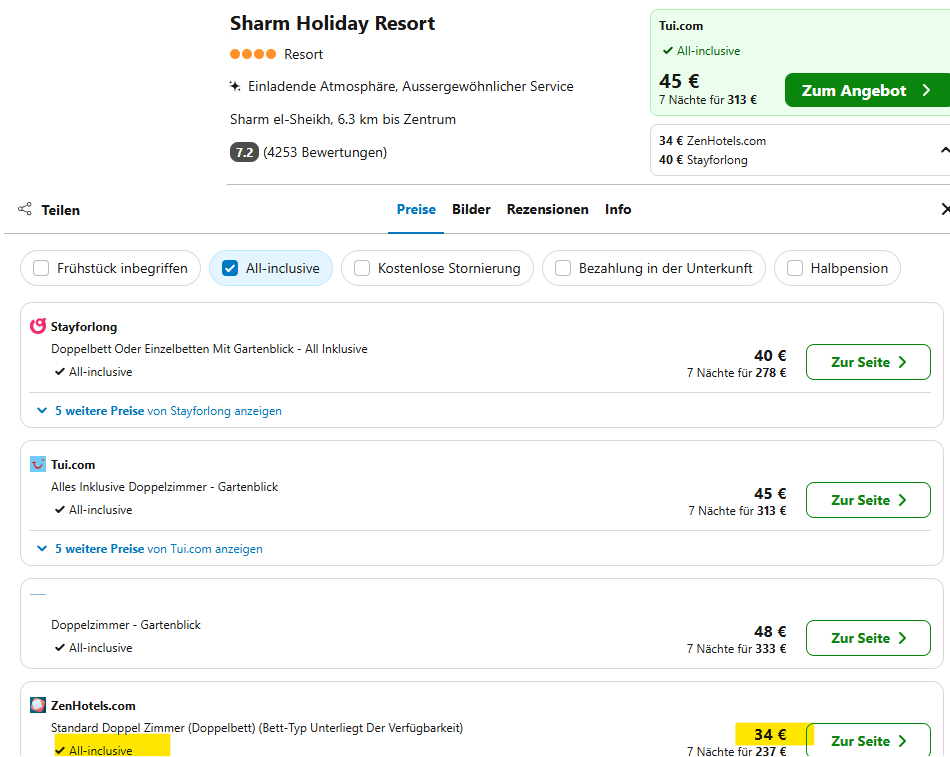
Task: Switch to the Preise tab
Action: pyautogui.click(x=416, y=209)
